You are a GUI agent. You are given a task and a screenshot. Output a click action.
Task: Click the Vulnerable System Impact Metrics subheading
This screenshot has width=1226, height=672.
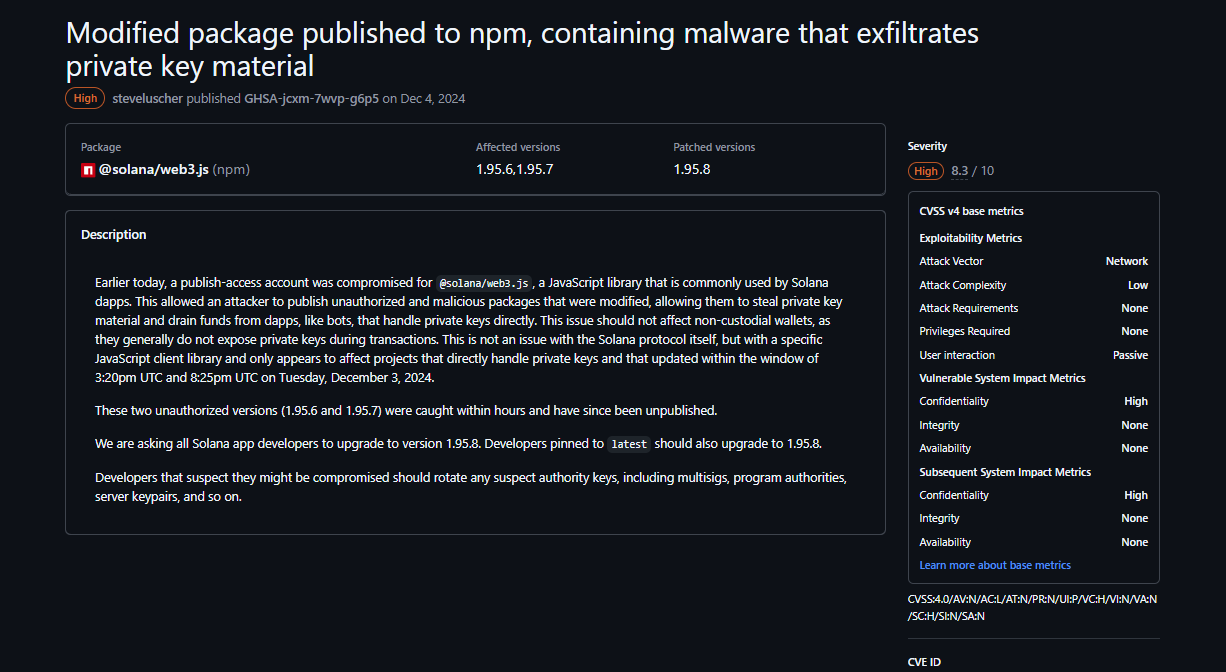tap(1002, 378)
